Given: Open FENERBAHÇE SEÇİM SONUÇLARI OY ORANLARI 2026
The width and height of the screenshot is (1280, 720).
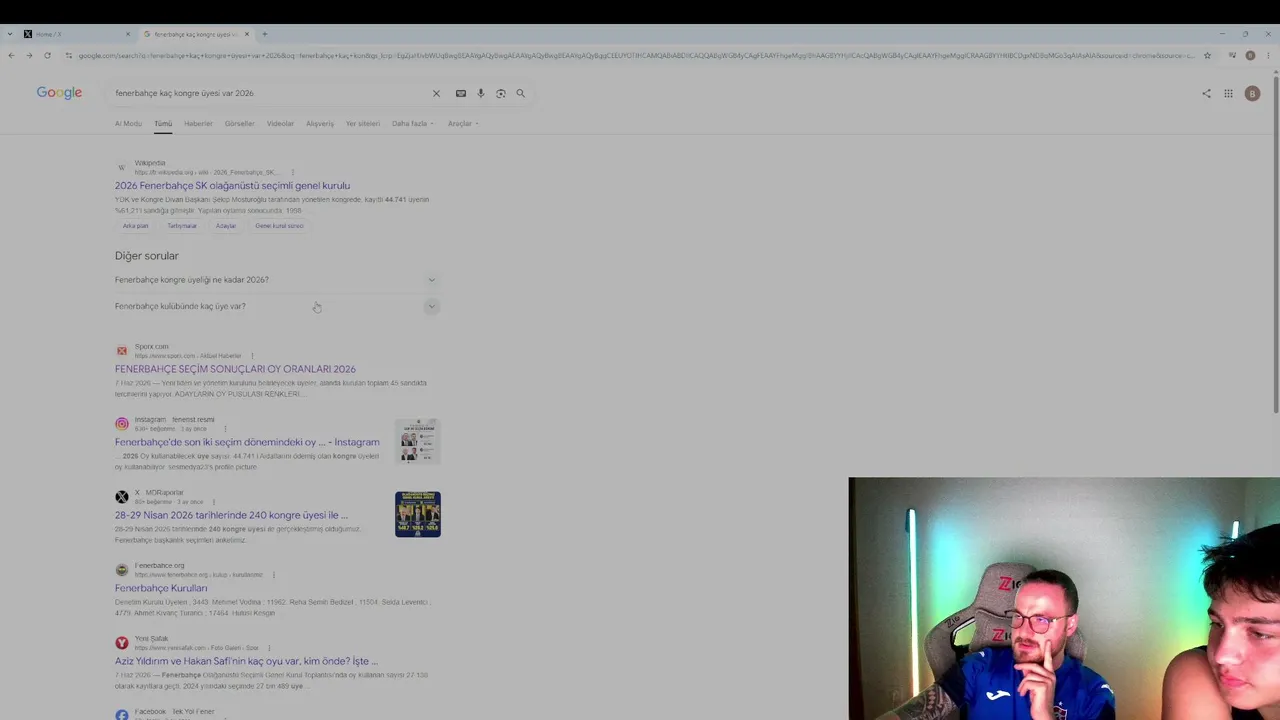Looking at the screenshot, I should (x=235, y=369).
